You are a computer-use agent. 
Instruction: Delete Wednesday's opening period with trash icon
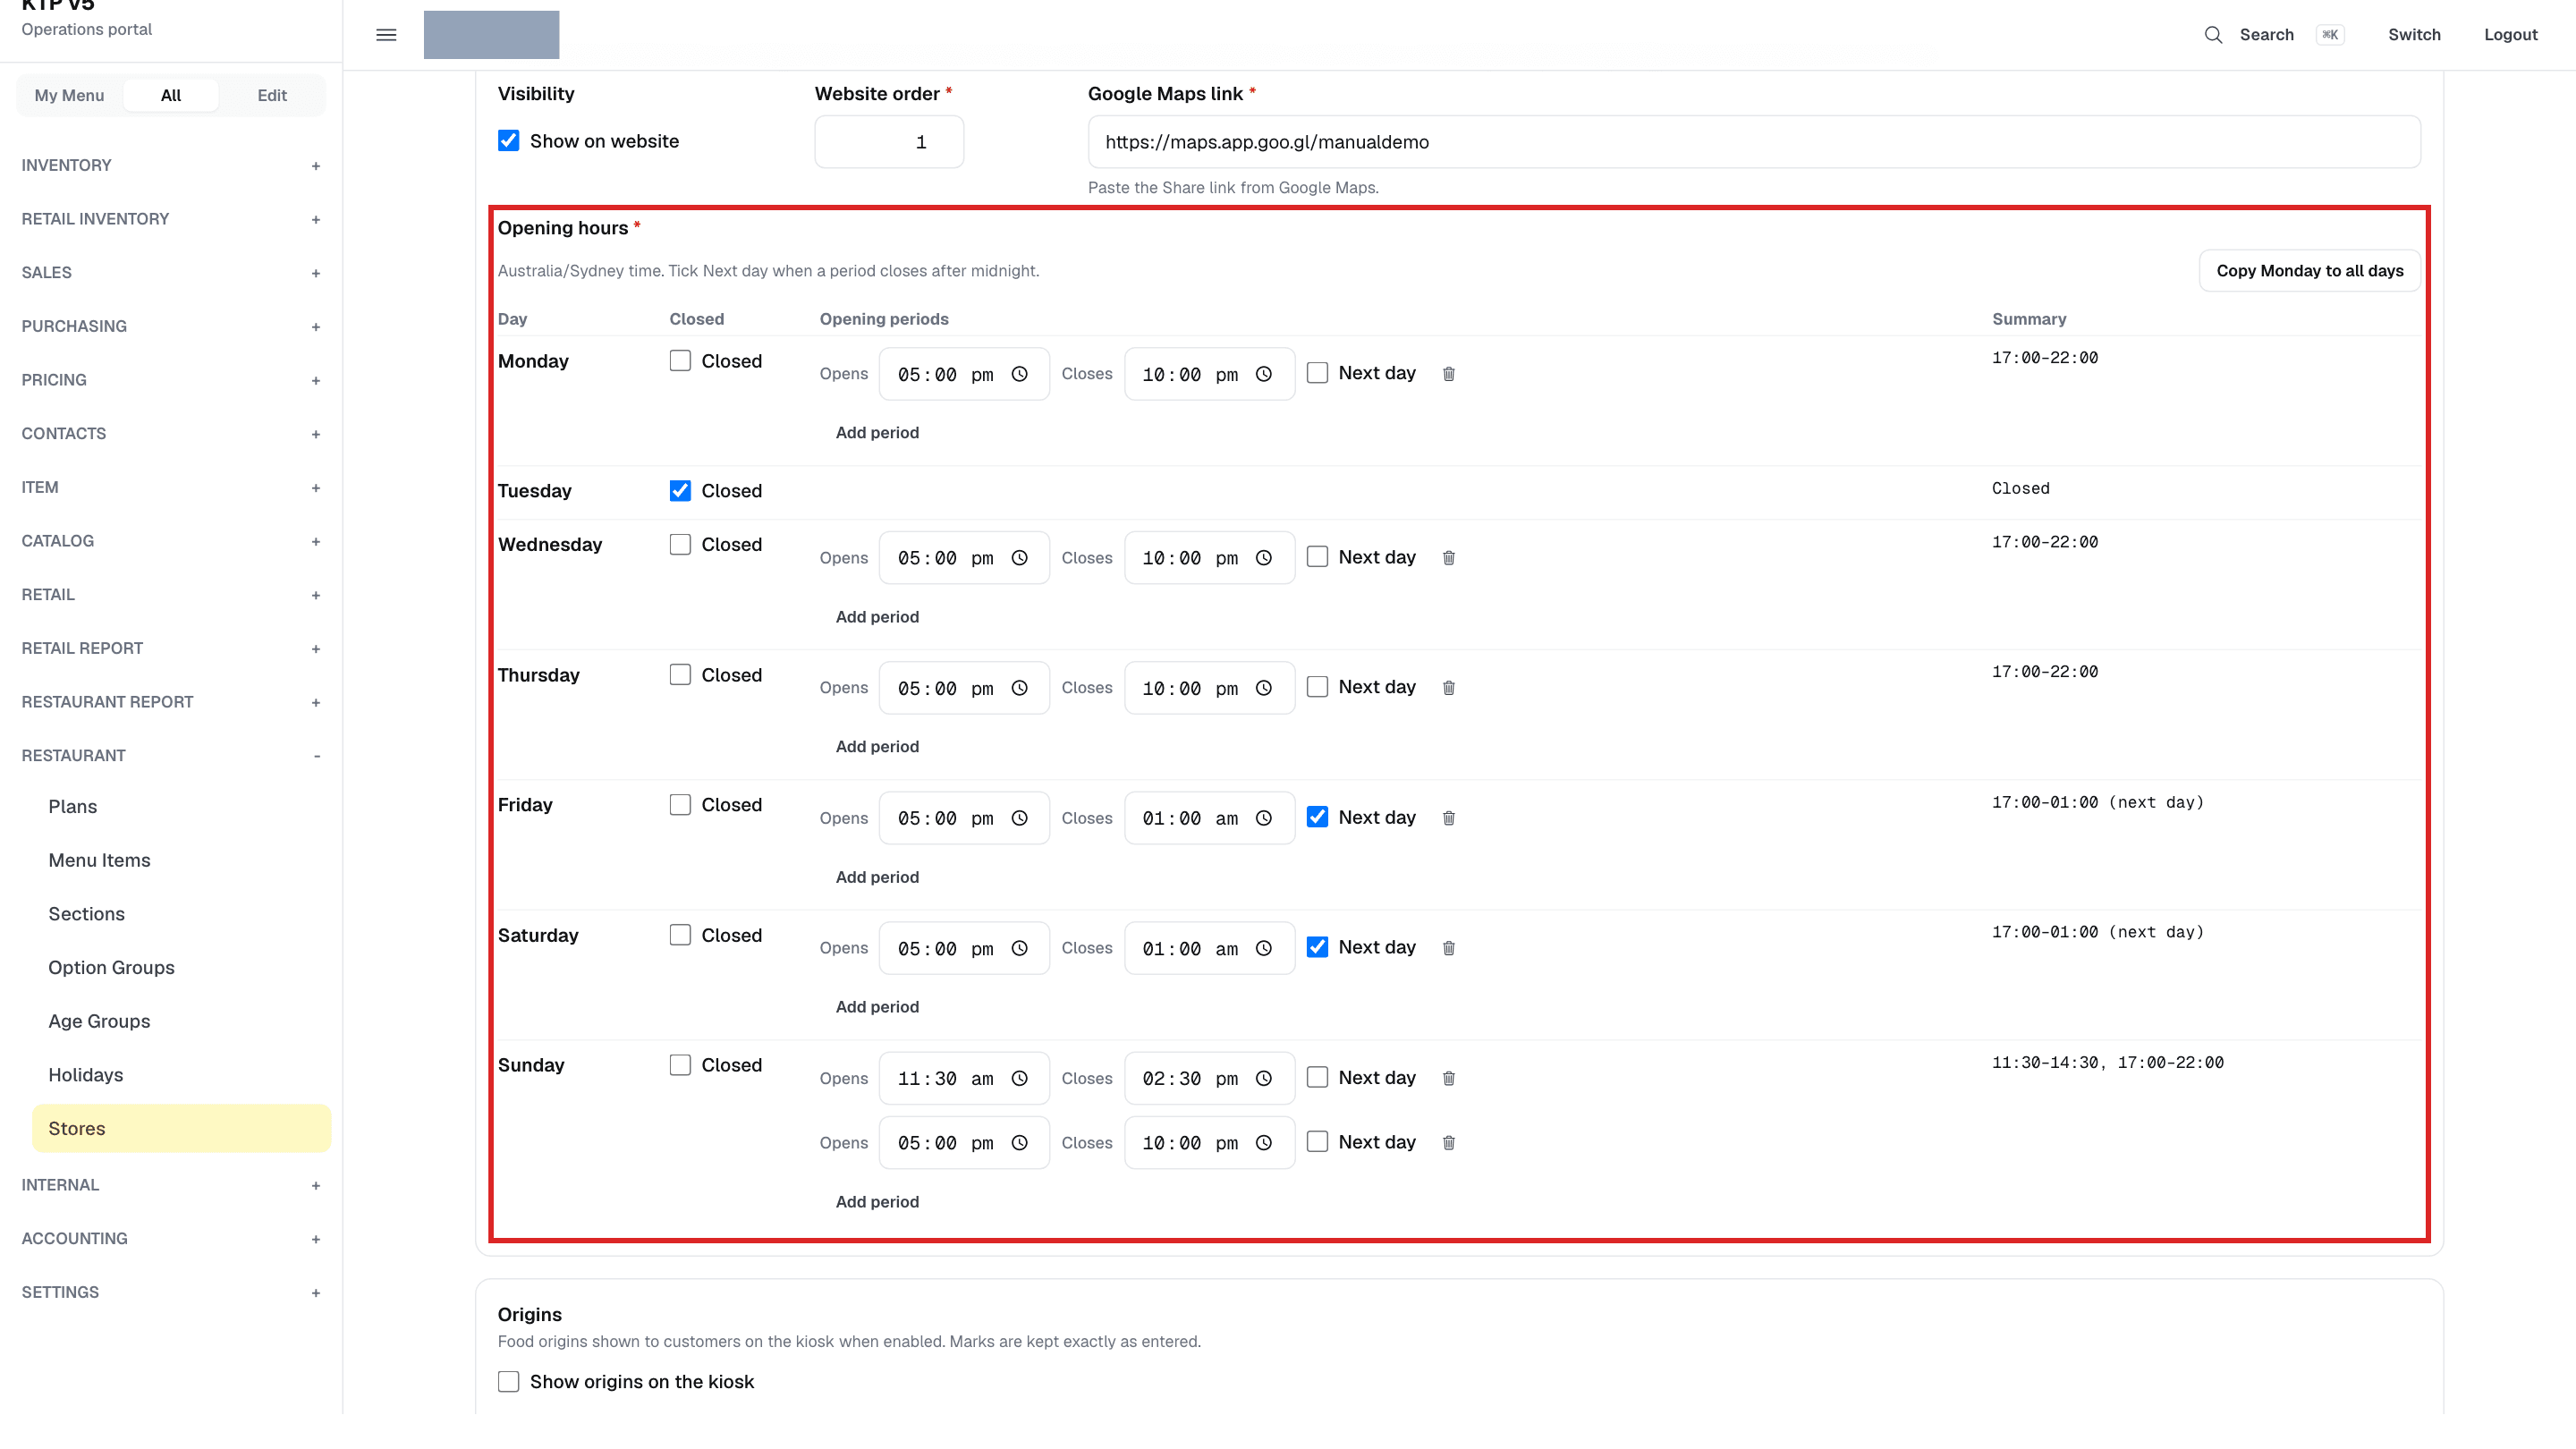[1448, 558]
